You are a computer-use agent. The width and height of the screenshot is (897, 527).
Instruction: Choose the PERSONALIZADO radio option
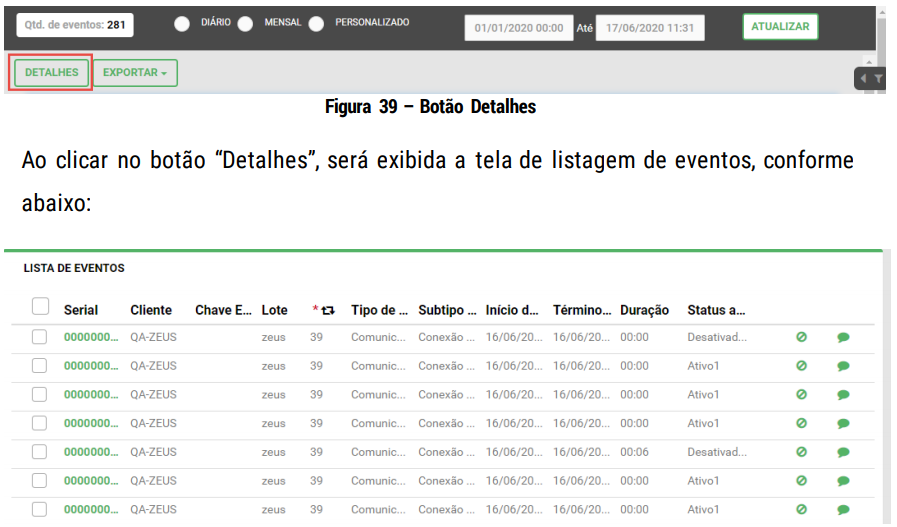(x=316, y=24)
